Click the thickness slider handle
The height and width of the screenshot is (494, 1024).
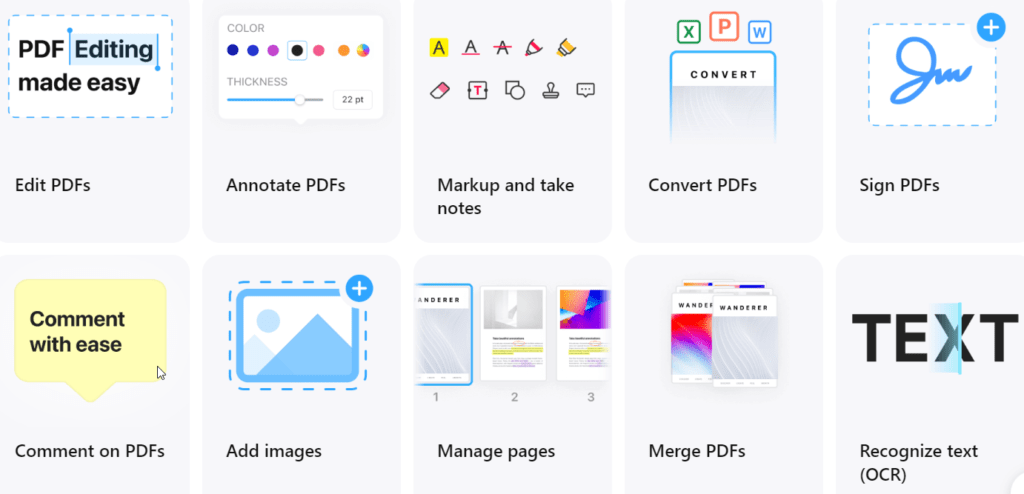[300, 100]
